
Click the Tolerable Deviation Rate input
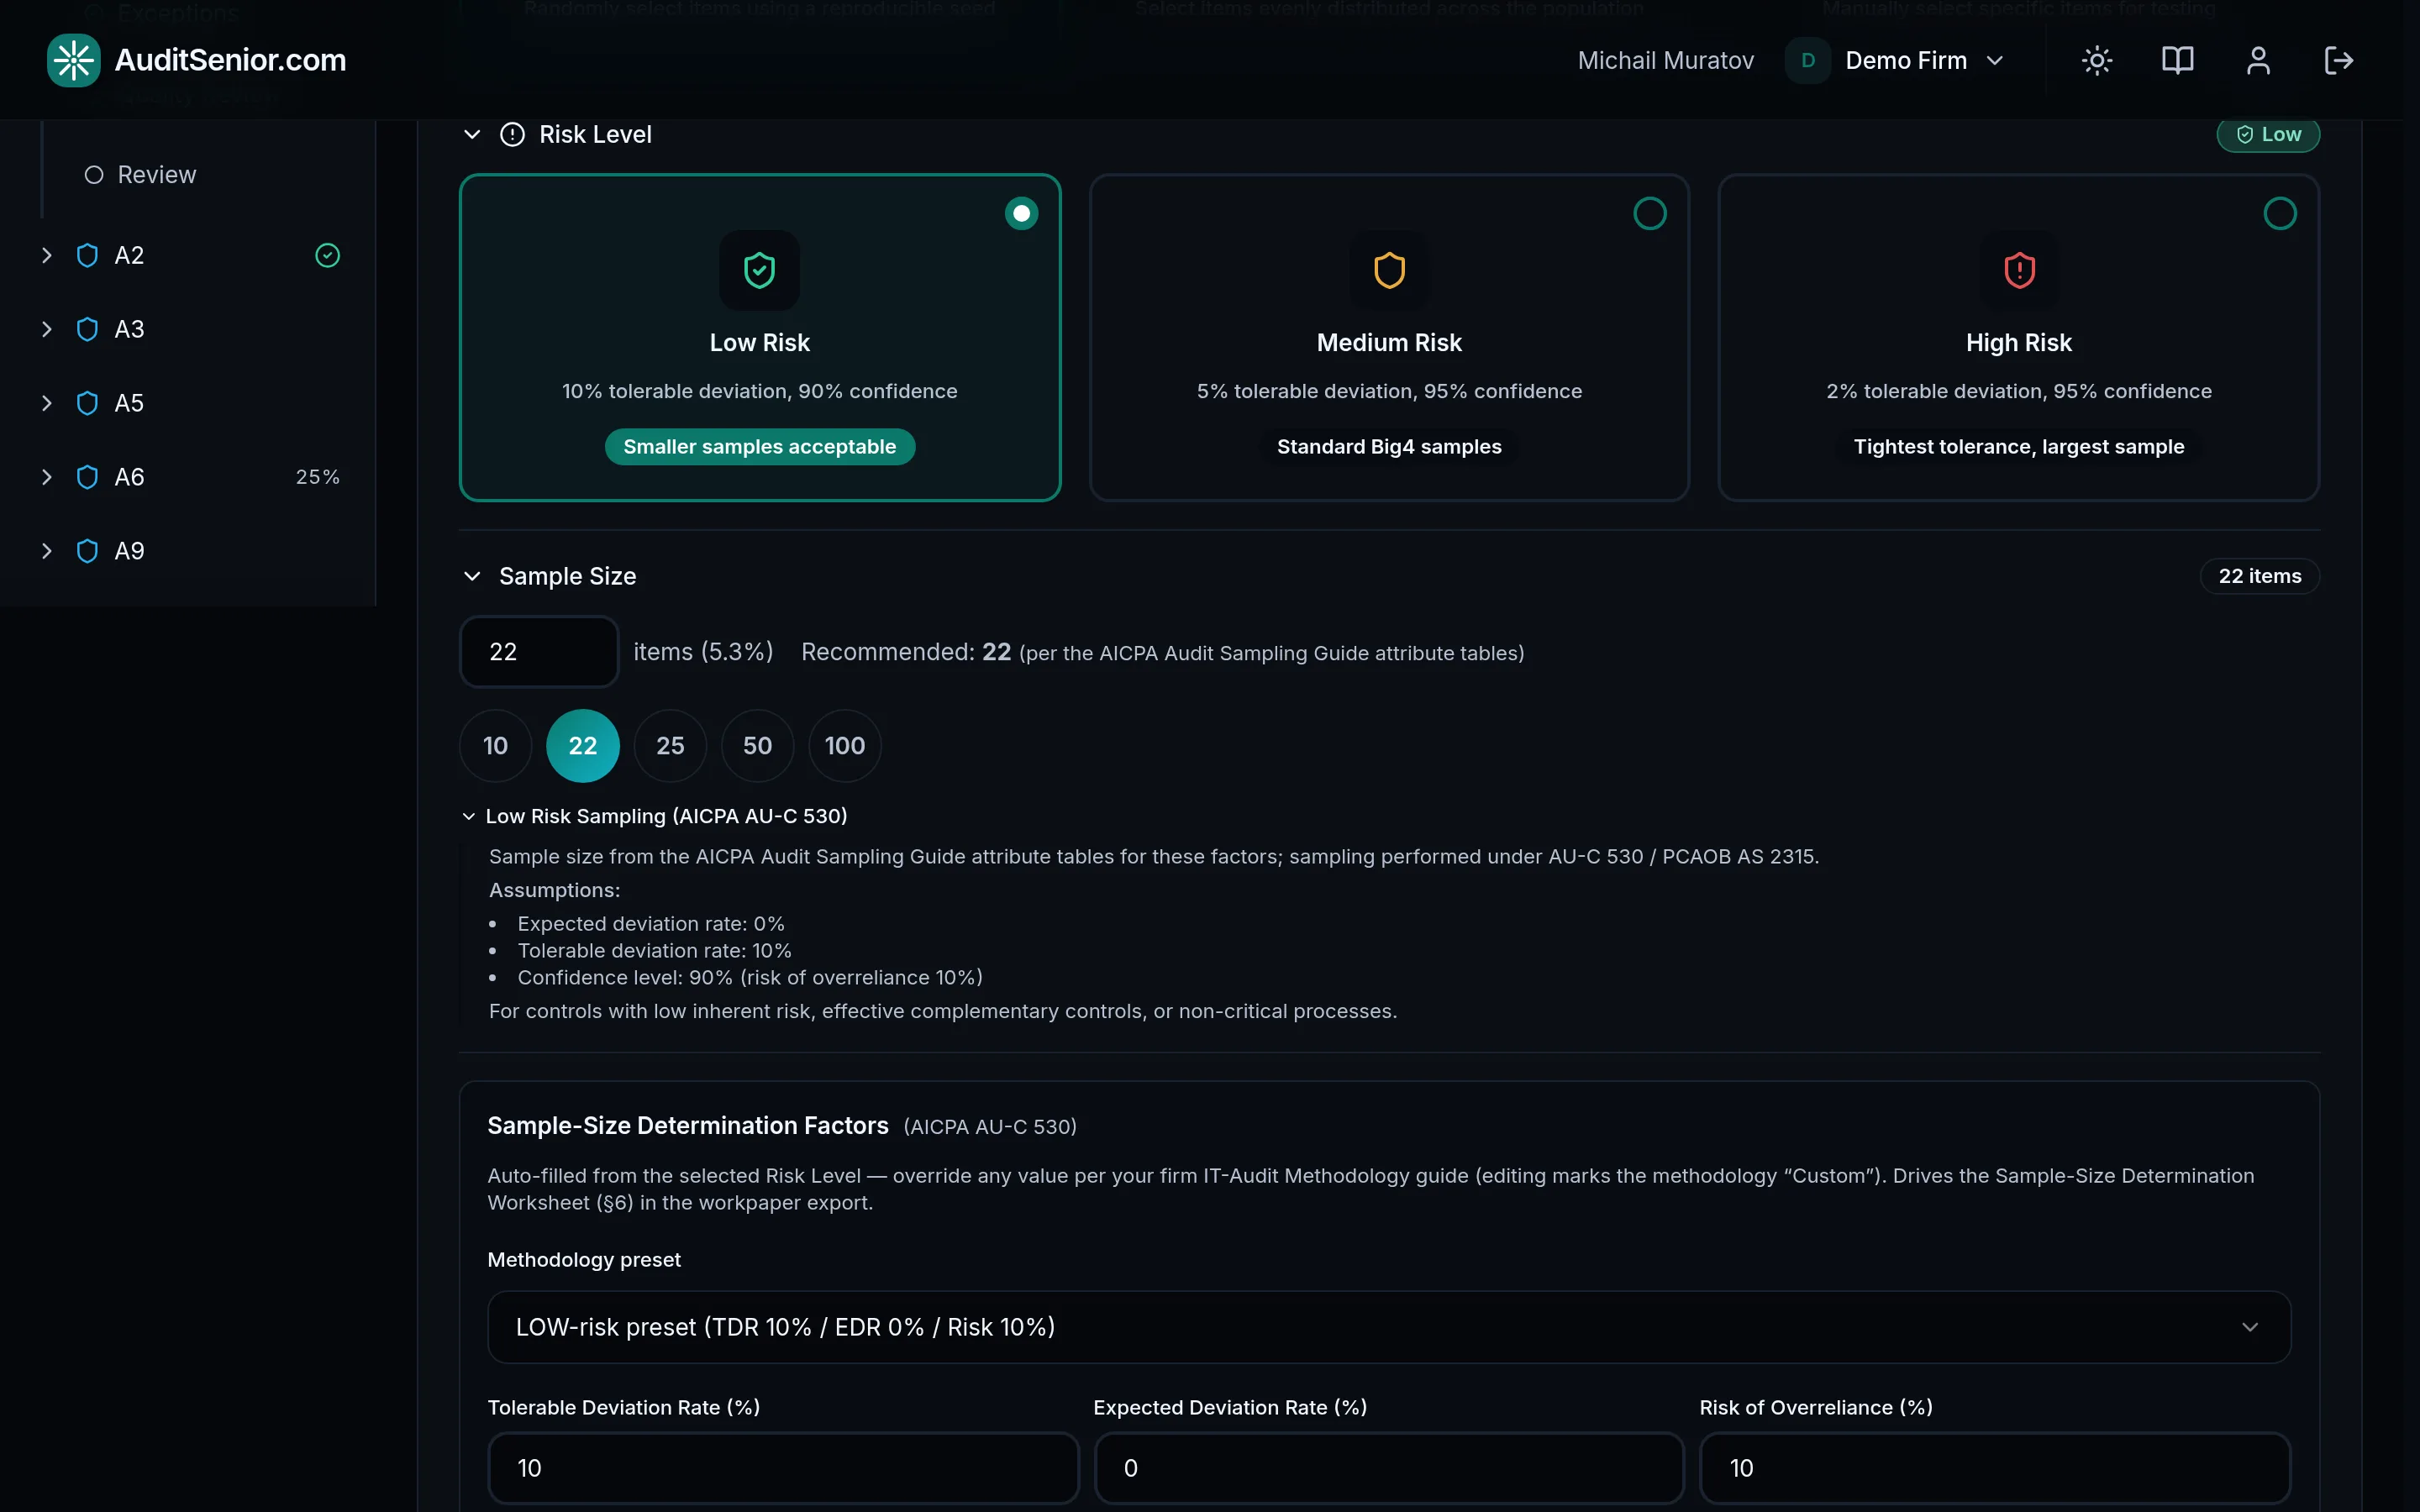(783, 1468)
